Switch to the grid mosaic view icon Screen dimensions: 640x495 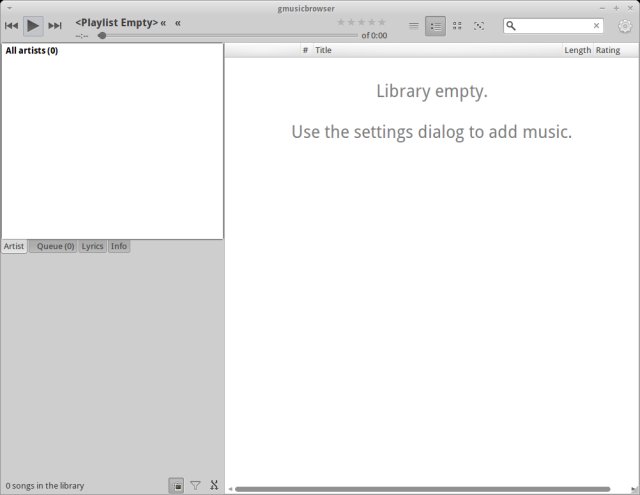click(457, 26)
